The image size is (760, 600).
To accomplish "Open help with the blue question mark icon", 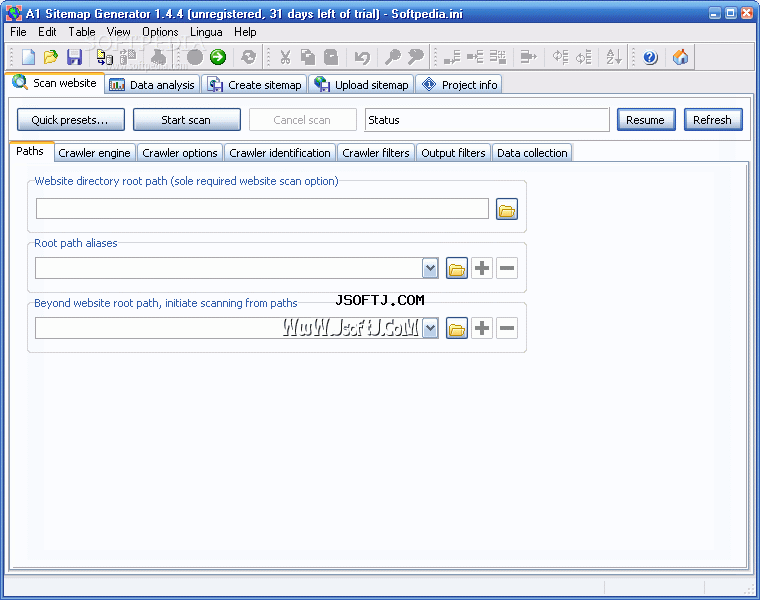I will [x=650, y=57].
